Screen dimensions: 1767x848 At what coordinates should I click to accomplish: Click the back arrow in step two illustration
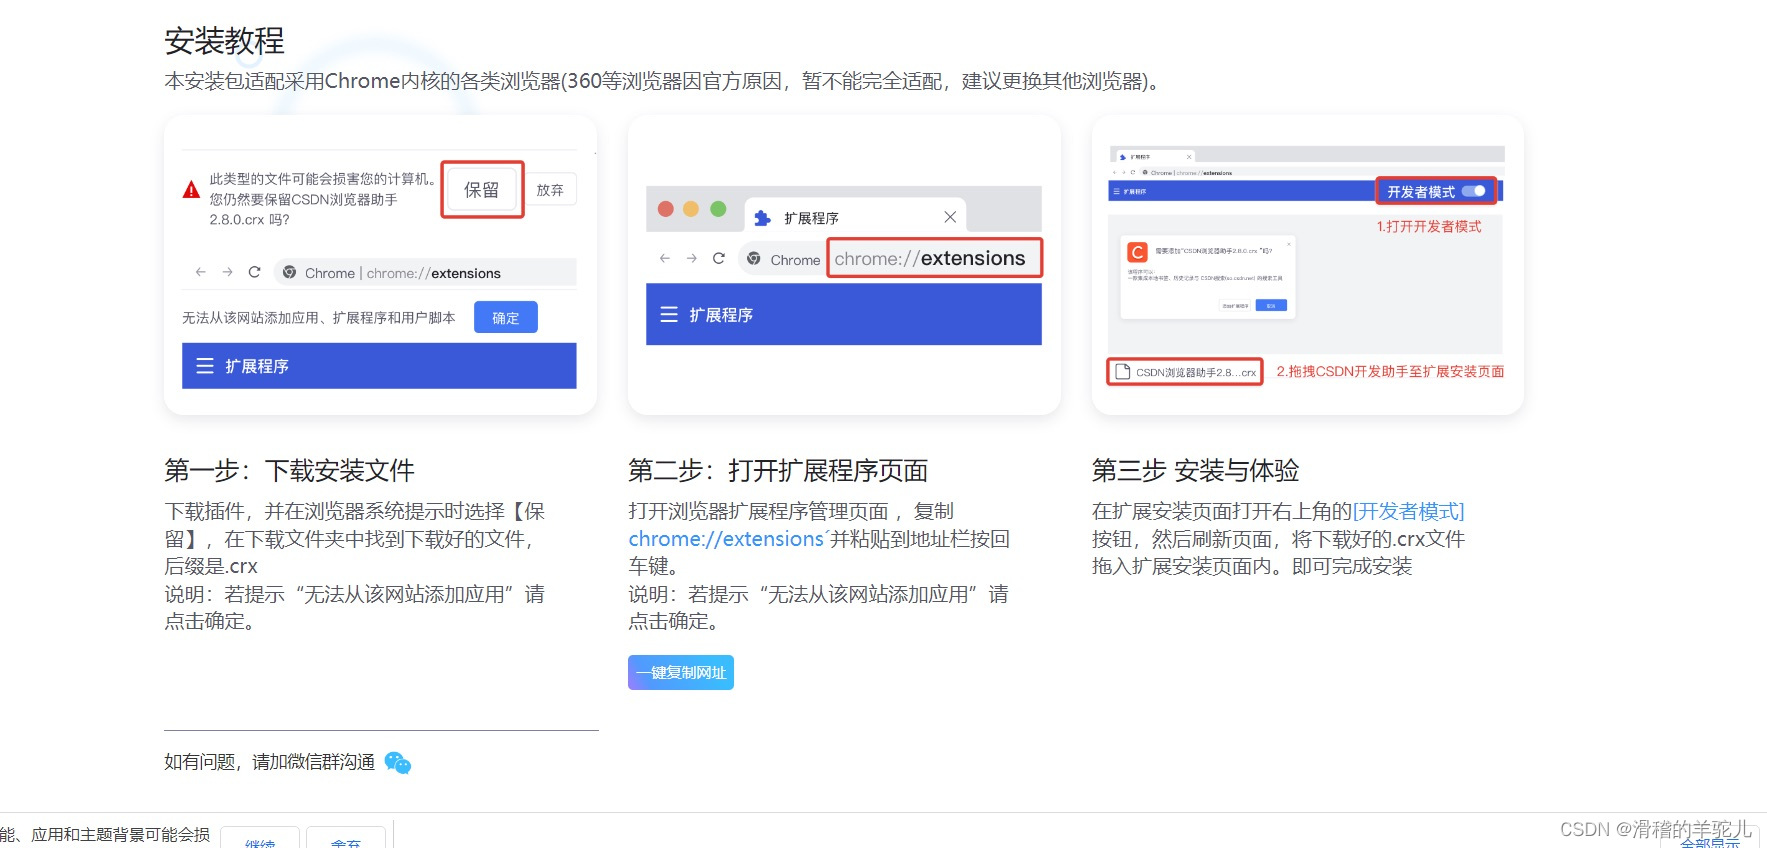[x=665, y=258]
